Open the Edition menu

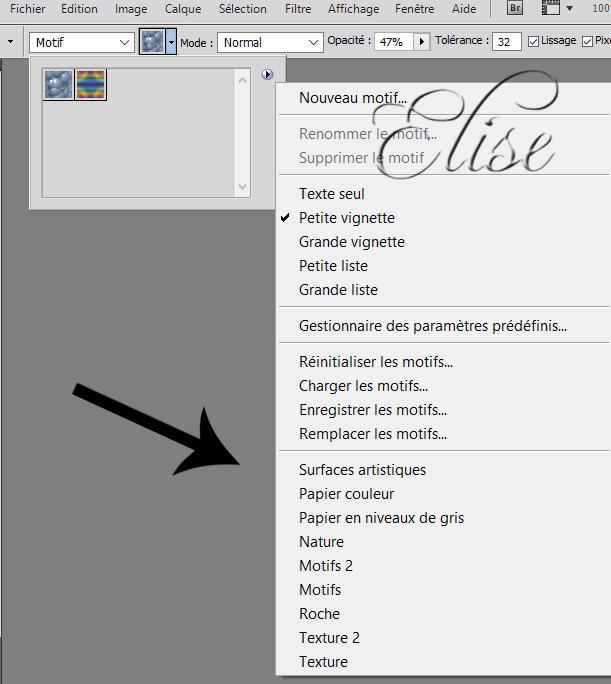click(x=79, y=9)
